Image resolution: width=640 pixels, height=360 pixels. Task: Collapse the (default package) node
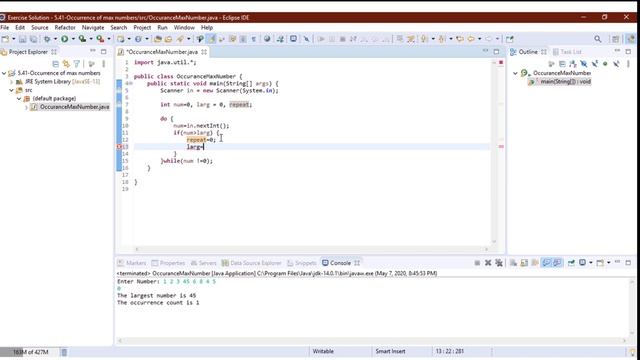tap(19, 98)
